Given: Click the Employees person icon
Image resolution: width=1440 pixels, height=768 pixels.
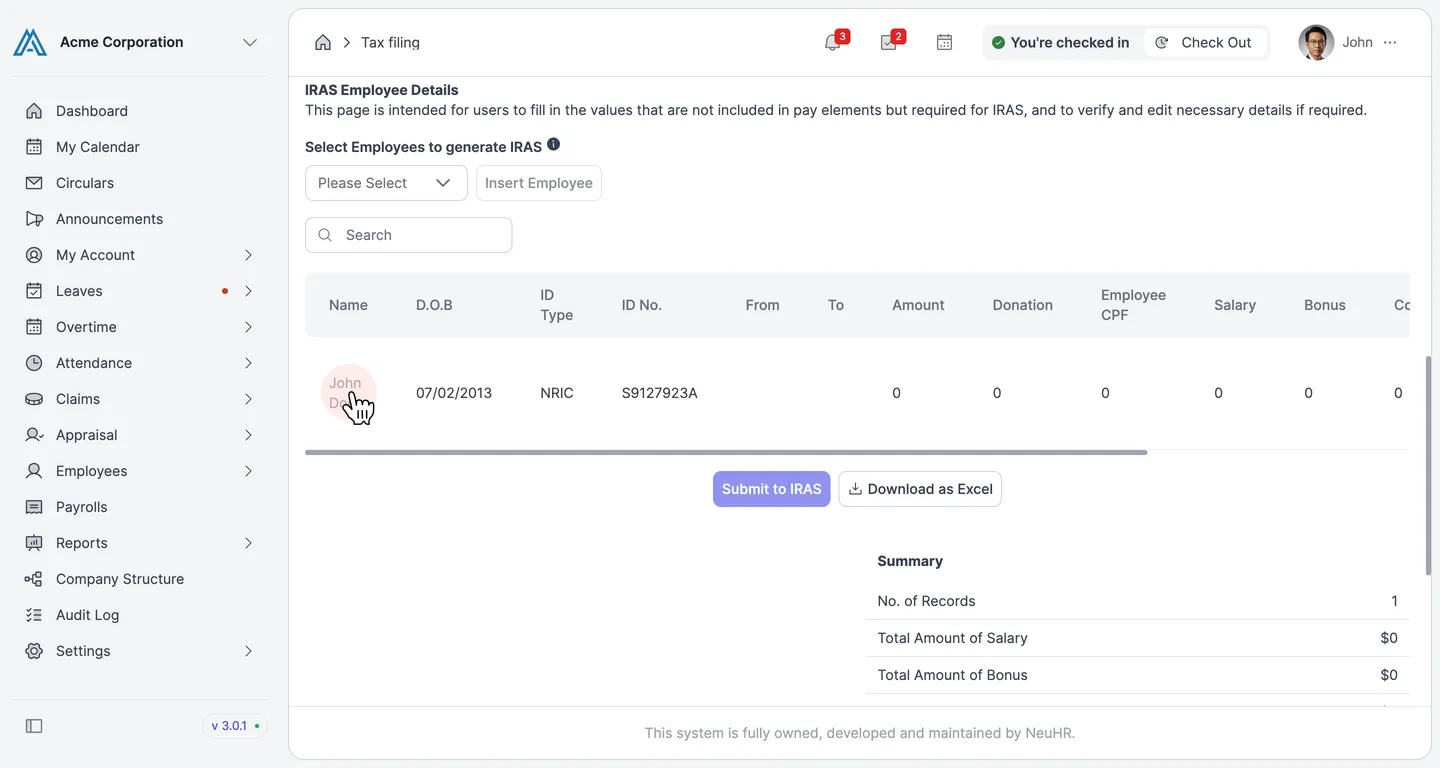Looking at the screenshot, I should click(34, 471).
